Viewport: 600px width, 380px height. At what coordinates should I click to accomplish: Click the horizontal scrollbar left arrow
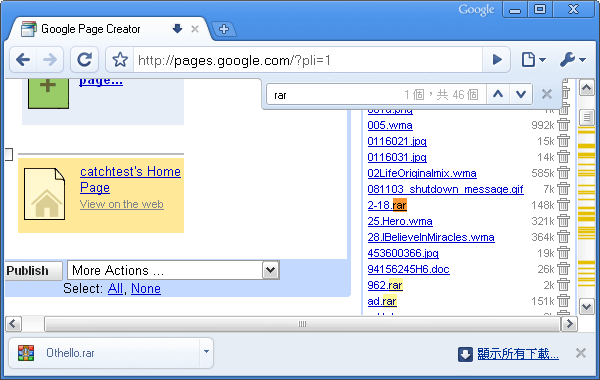point(13,324)
